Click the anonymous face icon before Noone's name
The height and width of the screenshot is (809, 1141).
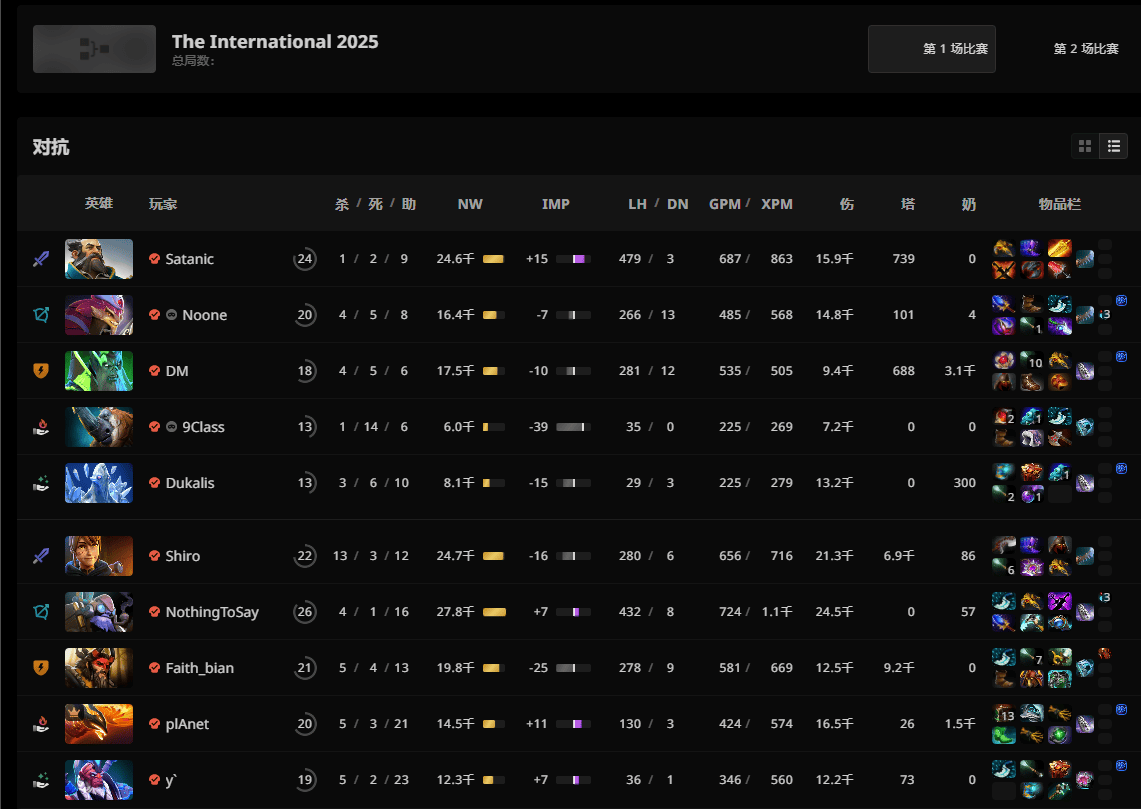[x=171, y=315]
